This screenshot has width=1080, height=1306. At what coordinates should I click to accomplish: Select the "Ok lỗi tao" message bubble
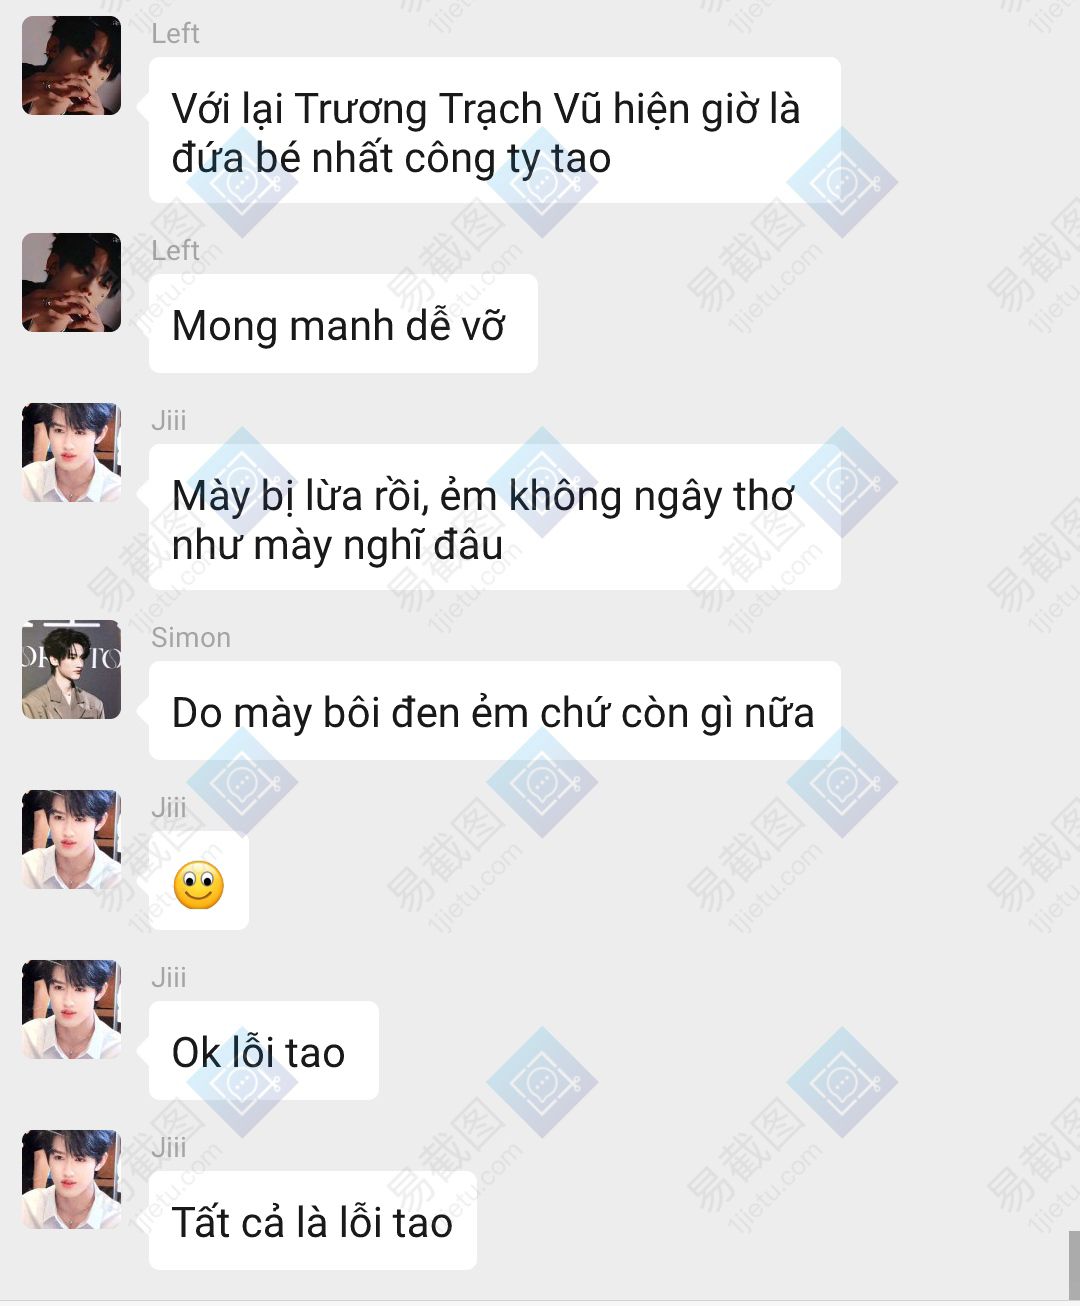pyautogui.click(x=263, y=1050)
